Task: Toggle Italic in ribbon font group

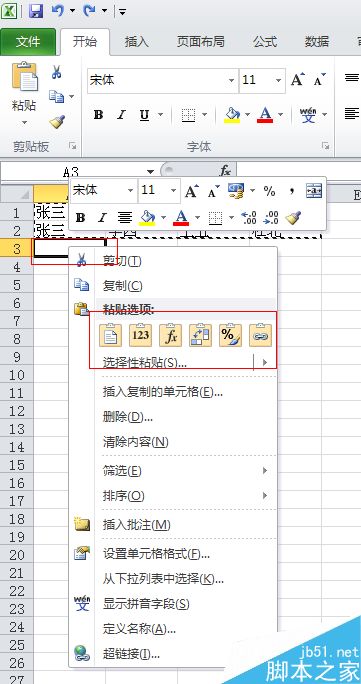Action: 121,115
